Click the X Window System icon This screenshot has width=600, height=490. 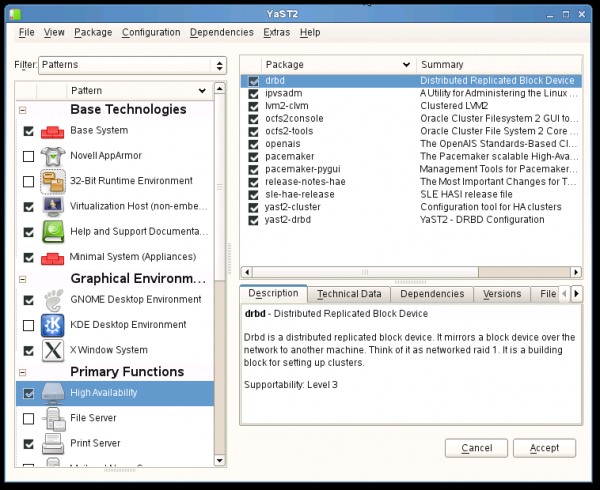[x=53, y=351]
